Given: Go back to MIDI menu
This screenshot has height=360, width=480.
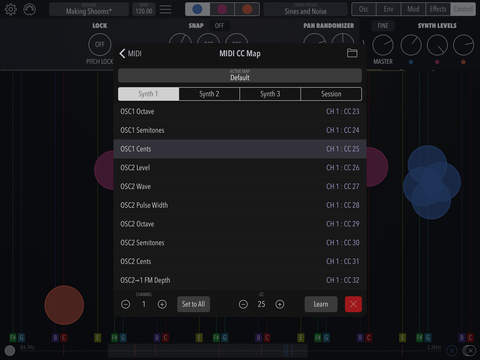Looking at the screenshot, I should point(130,53).
